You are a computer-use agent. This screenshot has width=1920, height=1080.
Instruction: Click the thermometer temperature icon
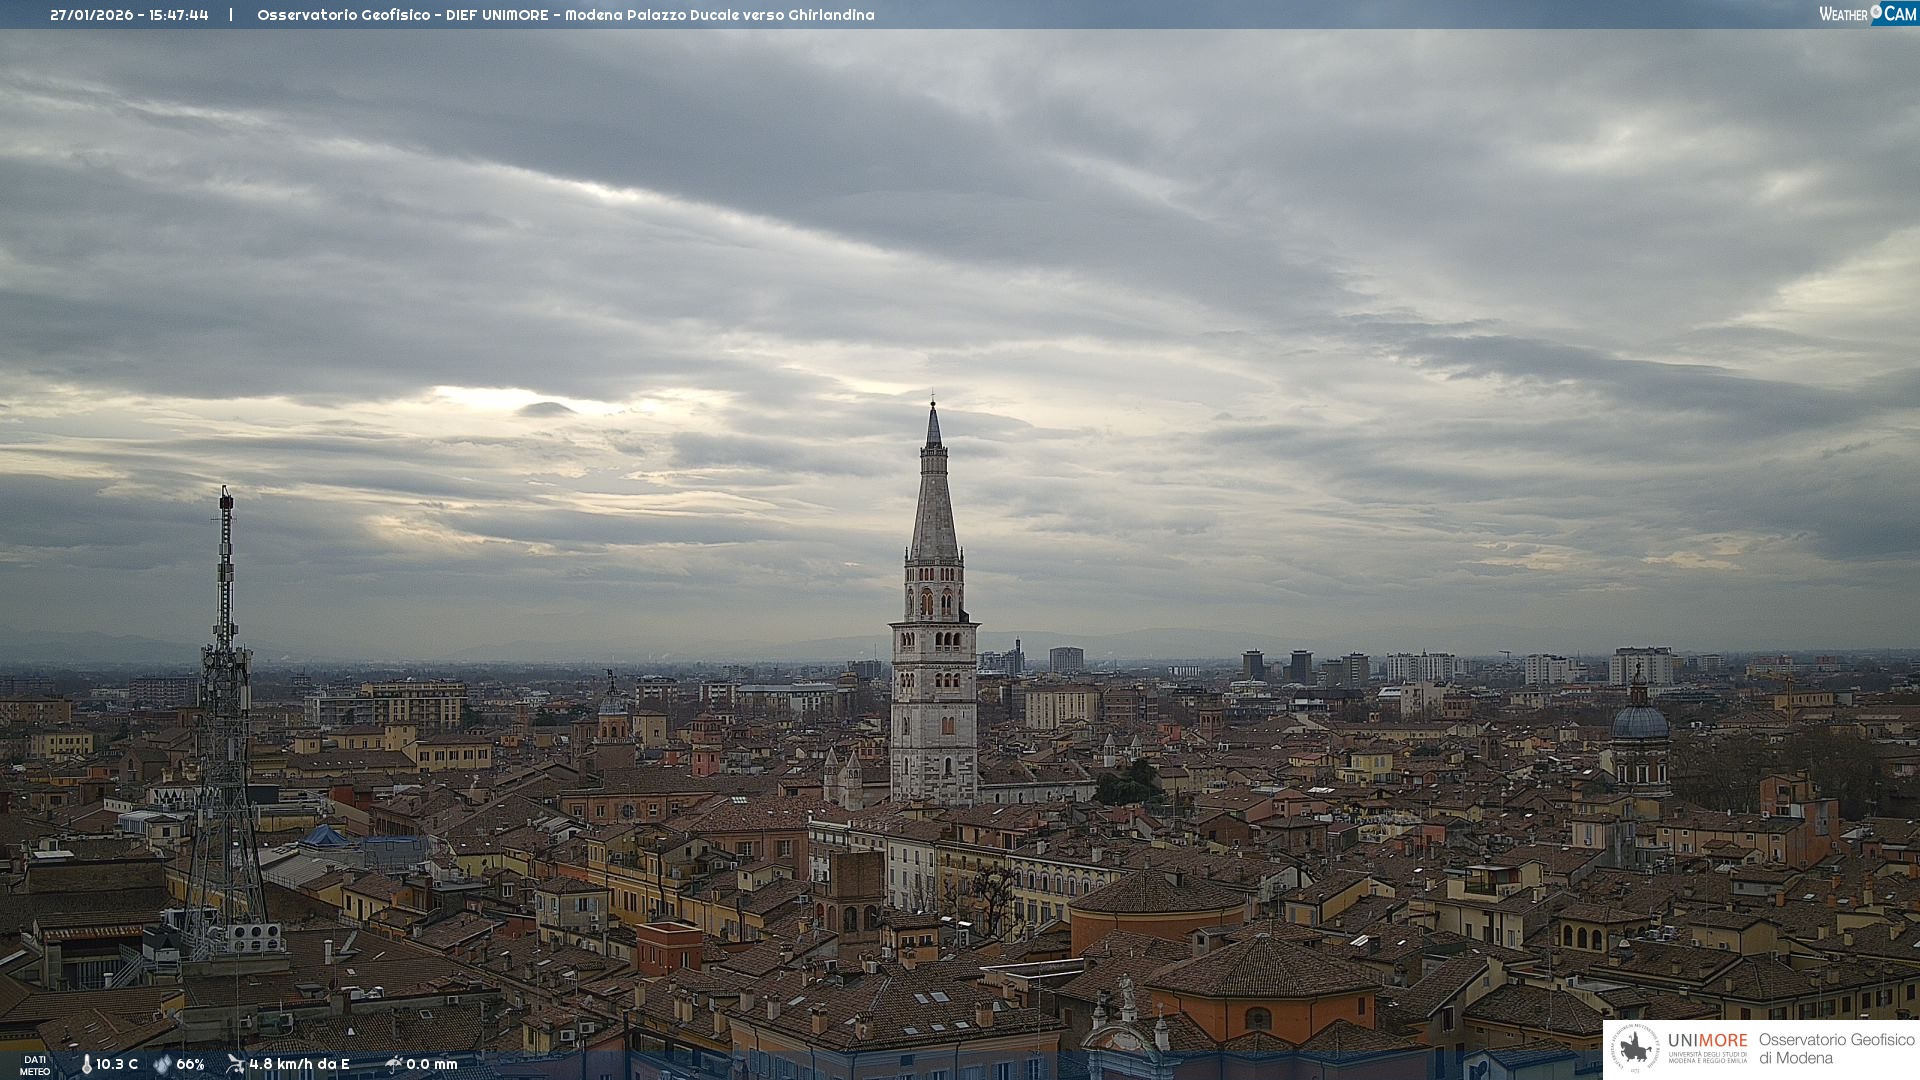pyautogui.click(x=86, y=1064)
